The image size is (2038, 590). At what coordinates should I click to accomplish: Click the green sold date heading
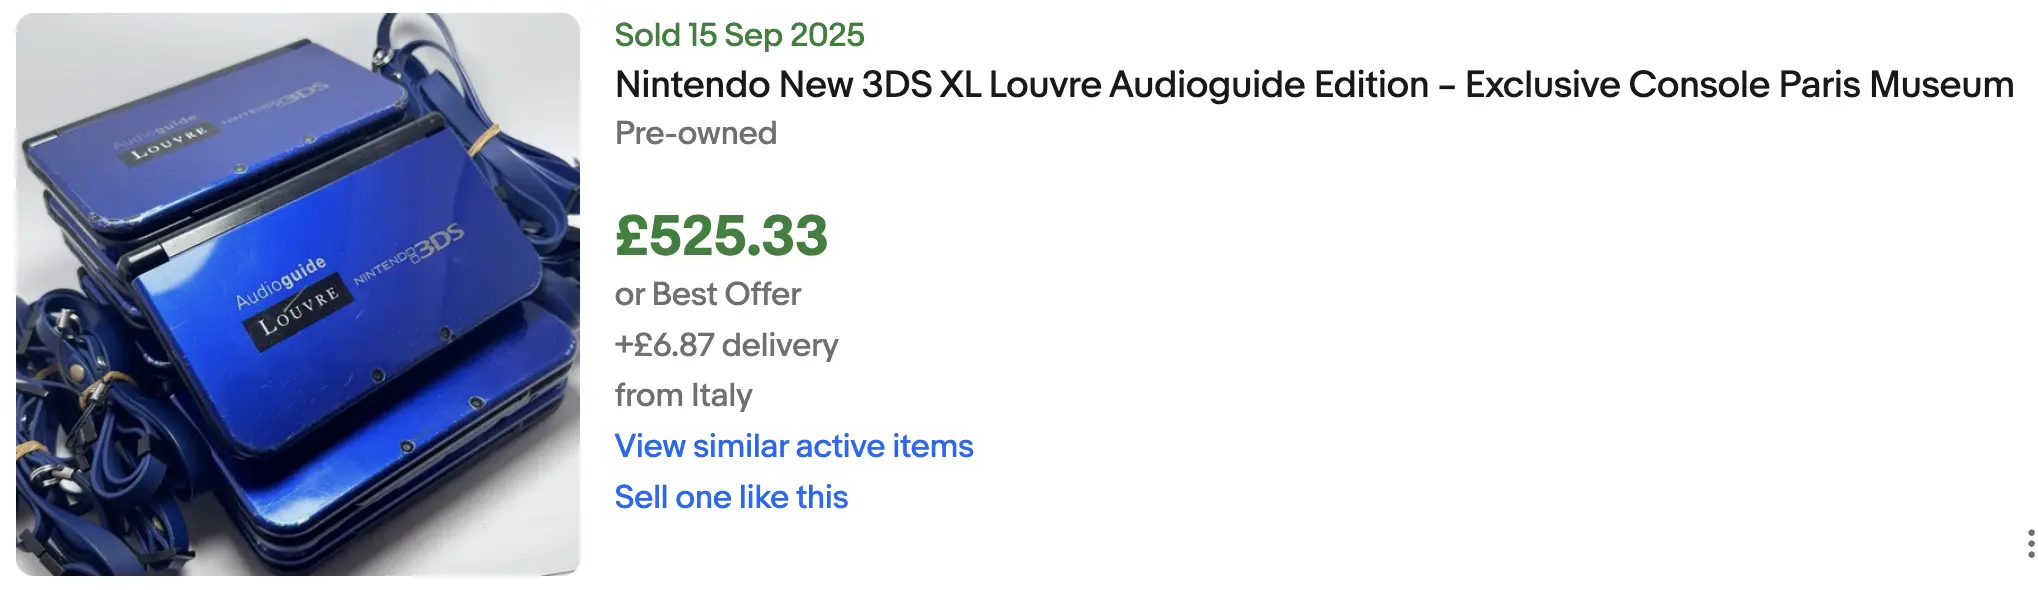tap(740, 35)
